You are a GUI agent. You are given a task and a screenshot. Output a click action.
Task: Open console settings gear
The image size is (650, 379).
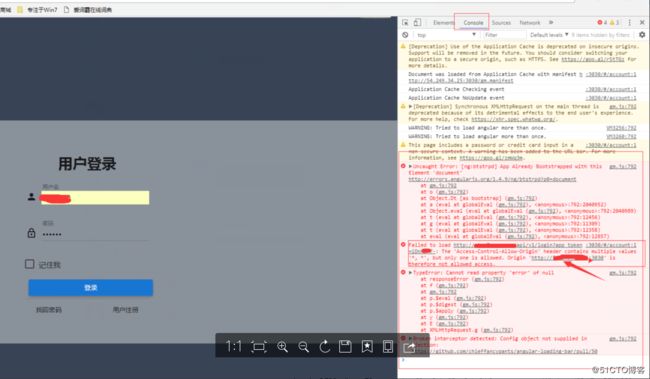click(642, 35)
